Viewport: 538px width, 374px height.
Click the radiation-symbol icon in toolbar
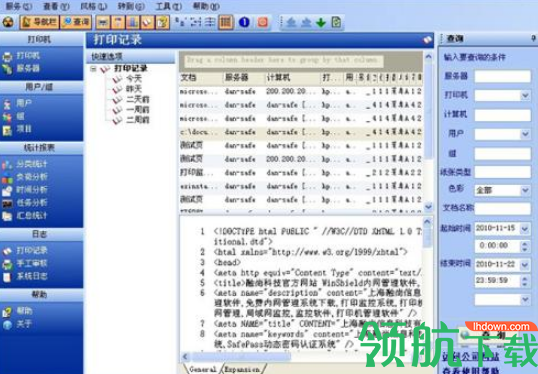(x=8, y=22)
